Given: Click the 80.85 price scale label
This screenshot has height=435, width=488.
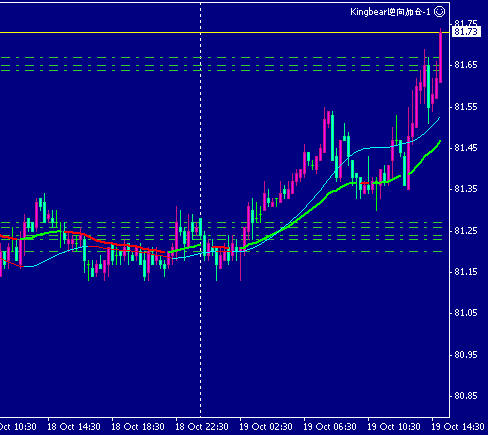Looking at the screenshot, I should [x=466, y=396].
